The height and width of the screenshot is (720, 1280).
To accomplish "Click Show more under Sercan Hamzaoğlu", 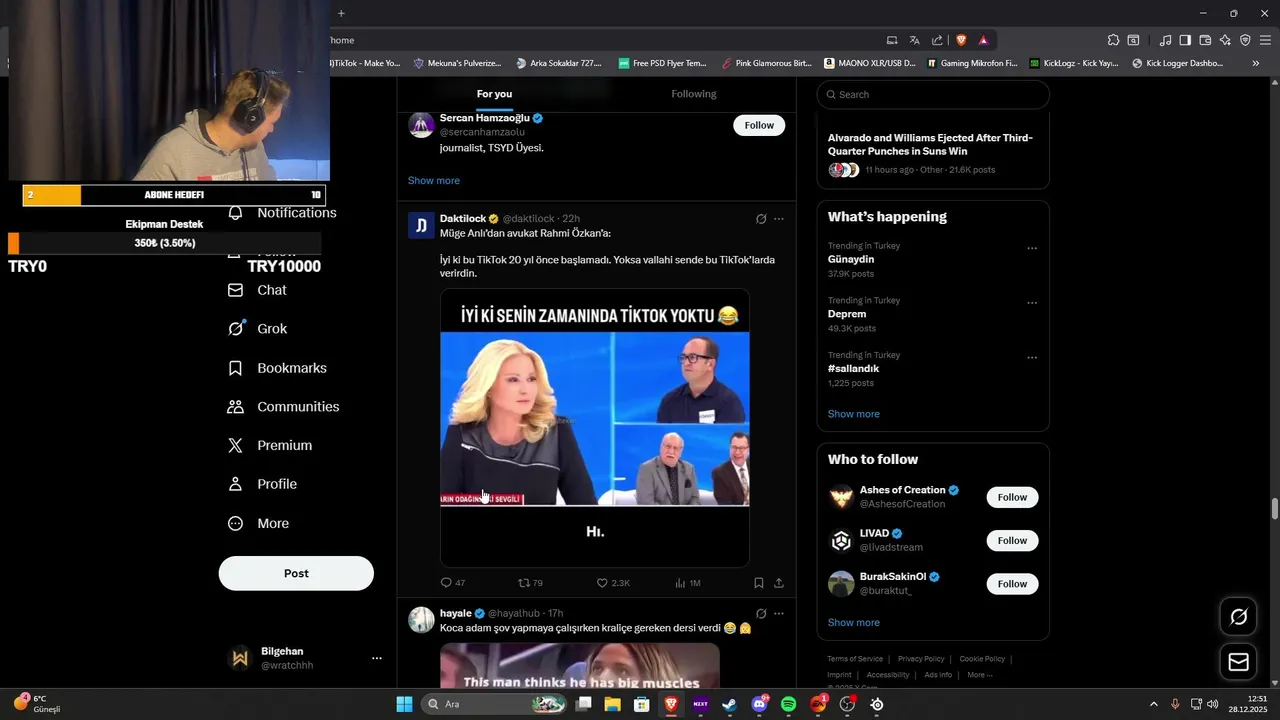I will (434, 181).
